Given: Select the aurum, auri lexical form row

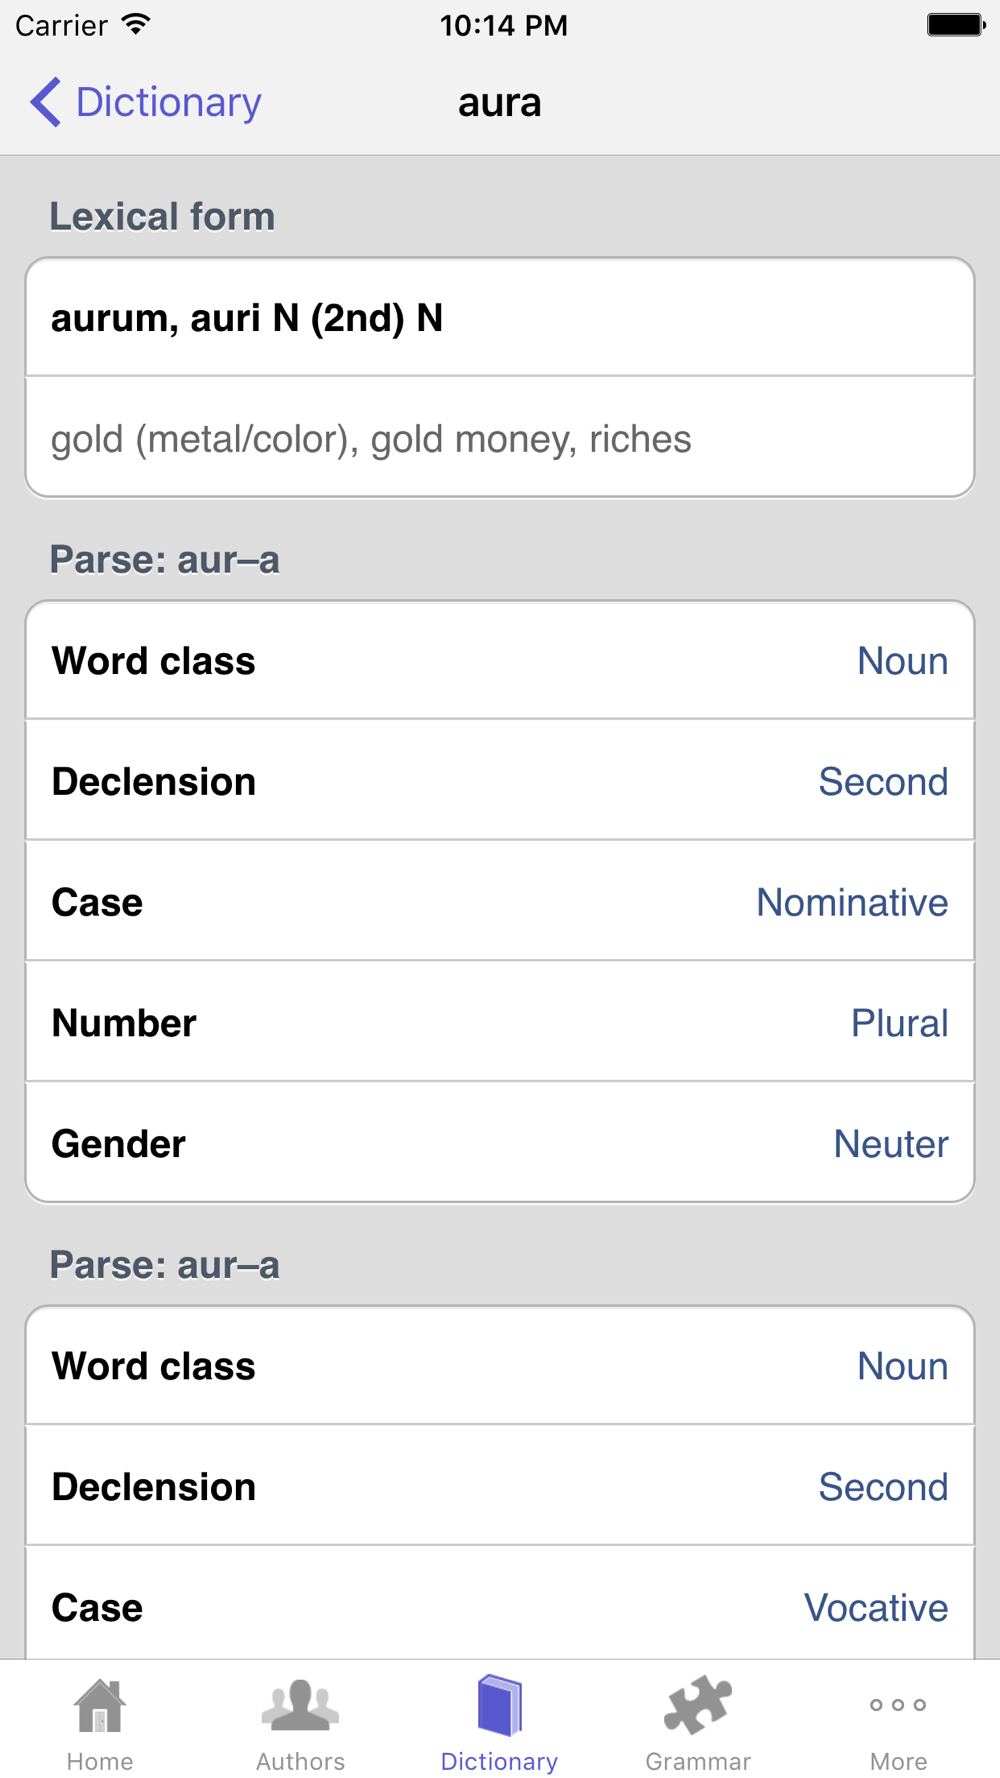Looking at the screenshot, I should click(500, 318).
